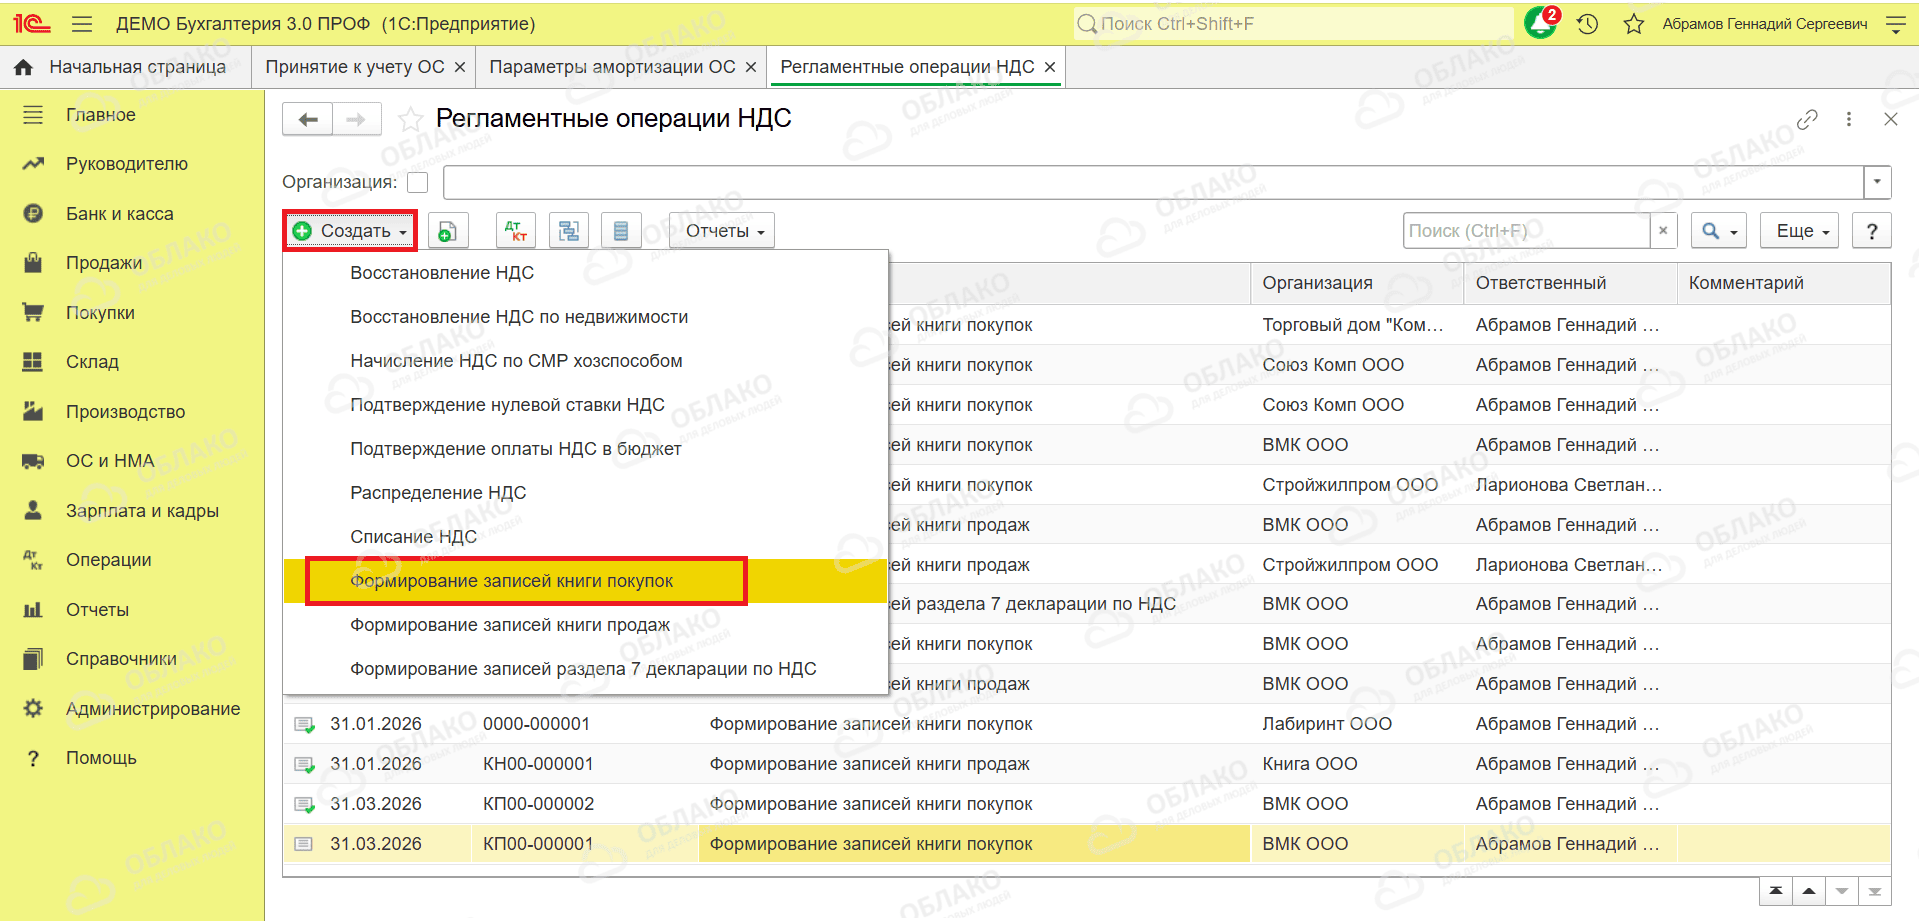Click the list/report toolbar icon
This screenshot has height=921, width=1919.
(x=621, y=231)
